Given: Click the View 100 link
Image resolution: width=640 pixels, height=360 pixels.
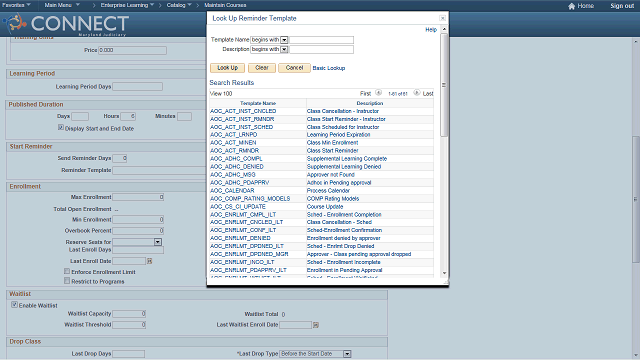Looking at the screenshot, I should click(221, 93).
